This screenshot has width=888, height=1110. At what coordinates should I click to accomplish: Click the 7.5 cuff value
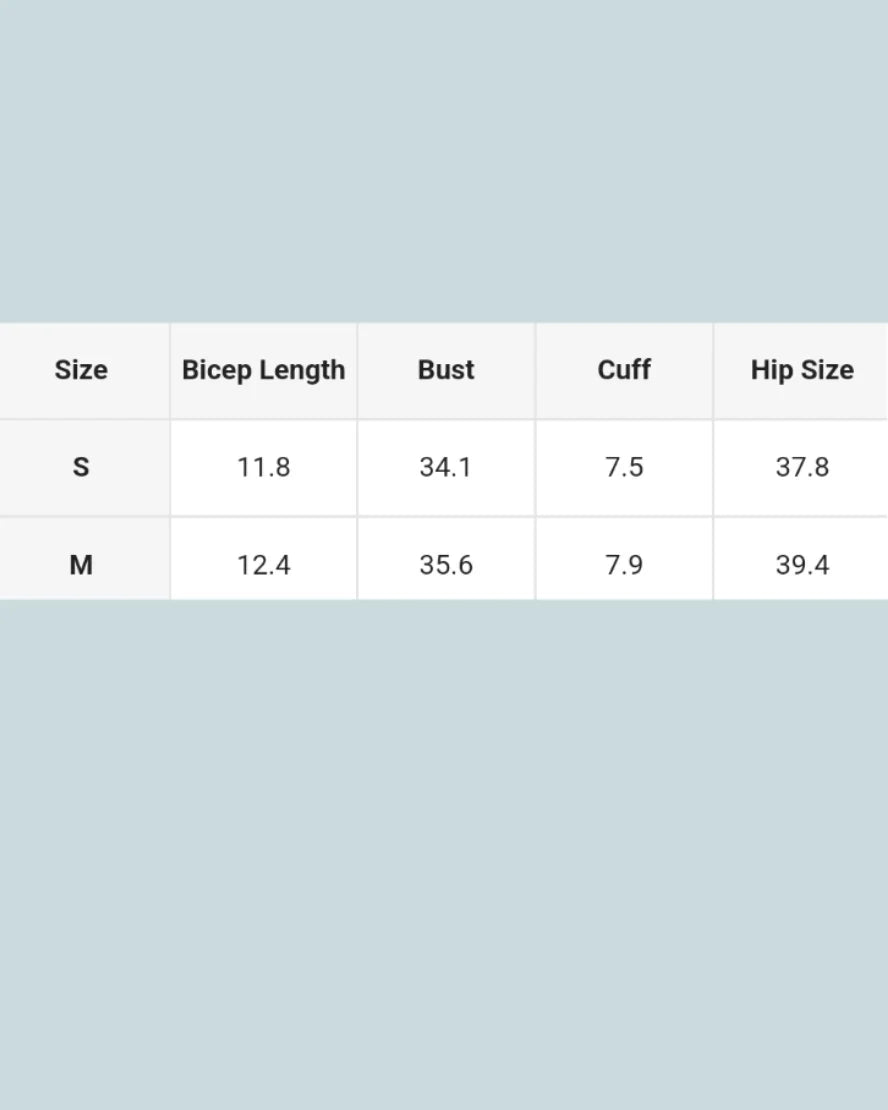624,467
